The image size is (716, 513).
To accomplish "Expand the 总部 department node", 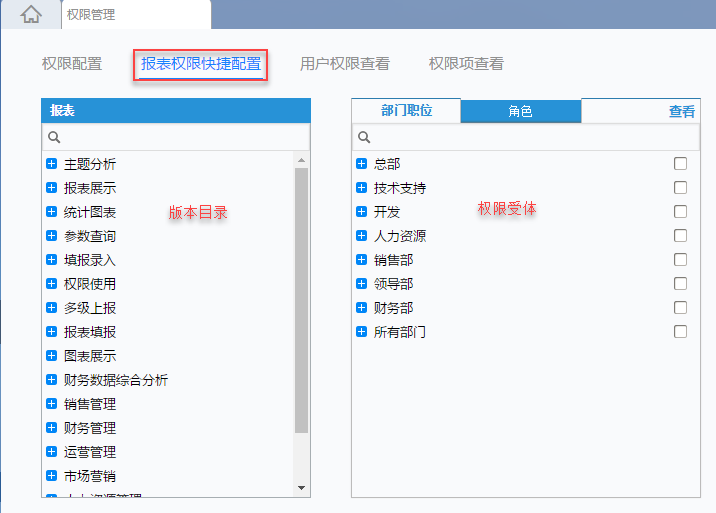I will [x=362, y=164].
